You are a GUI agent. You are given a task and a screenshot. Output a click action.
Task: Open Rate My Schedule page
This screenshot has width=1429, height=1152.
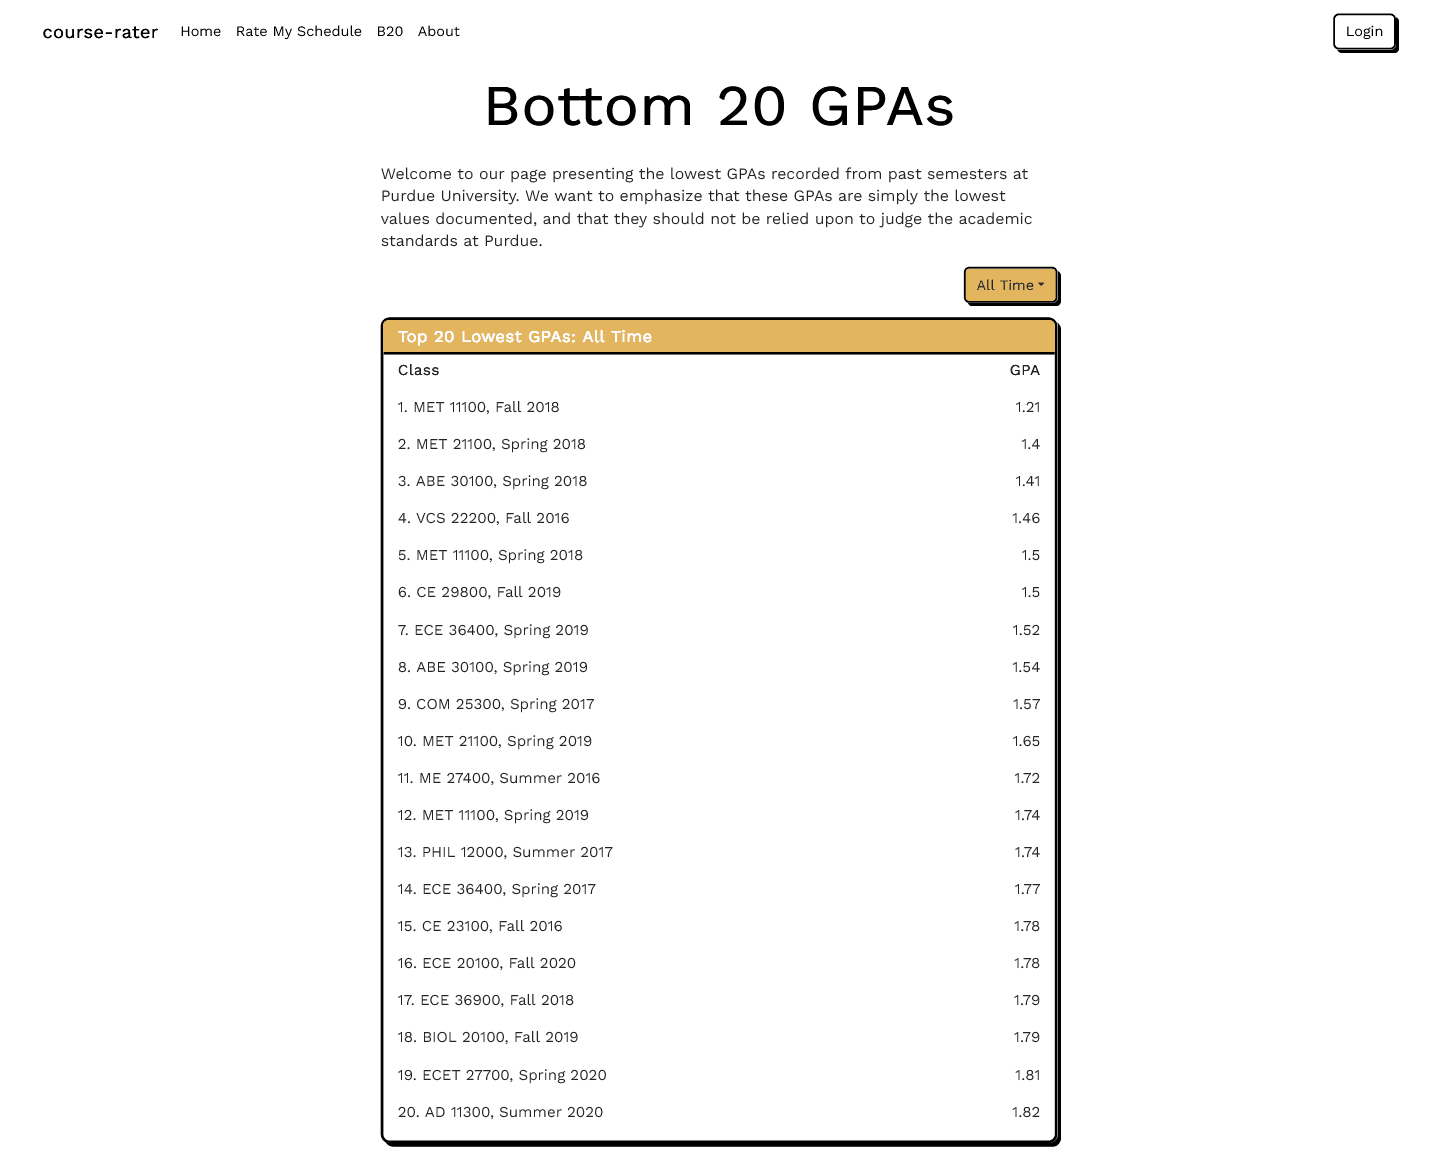(299, 31)
